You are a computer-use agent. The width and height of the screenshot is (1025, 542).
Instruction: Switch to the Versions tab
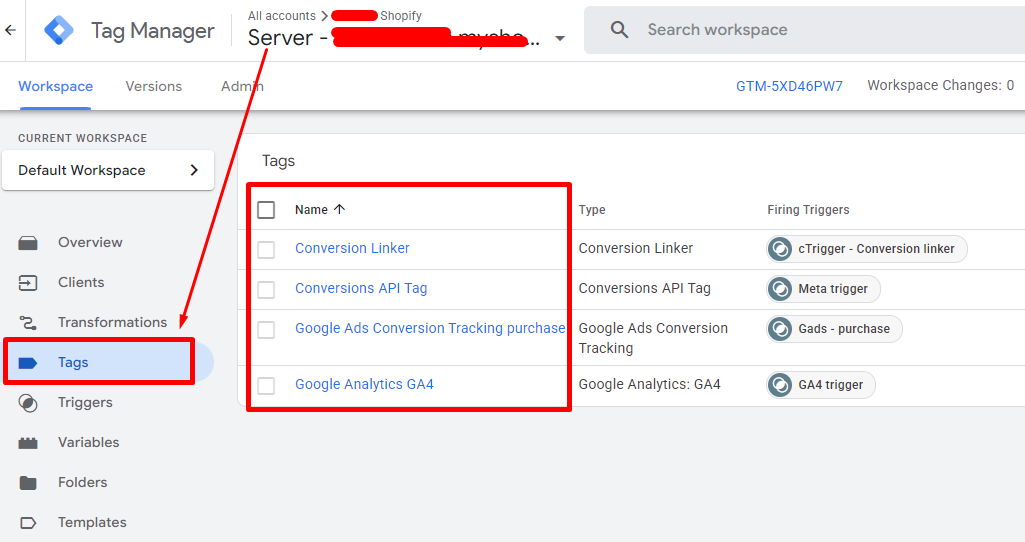click(154, 86)
